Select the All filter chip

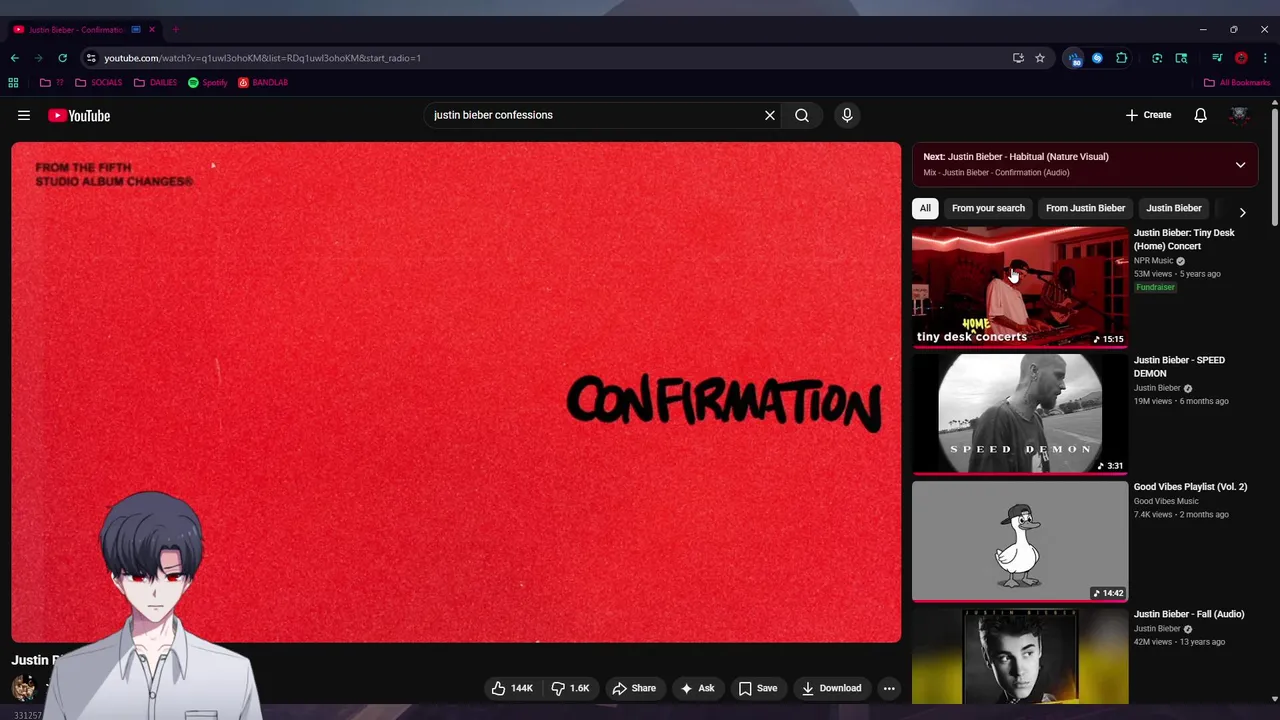coord(925,208)
